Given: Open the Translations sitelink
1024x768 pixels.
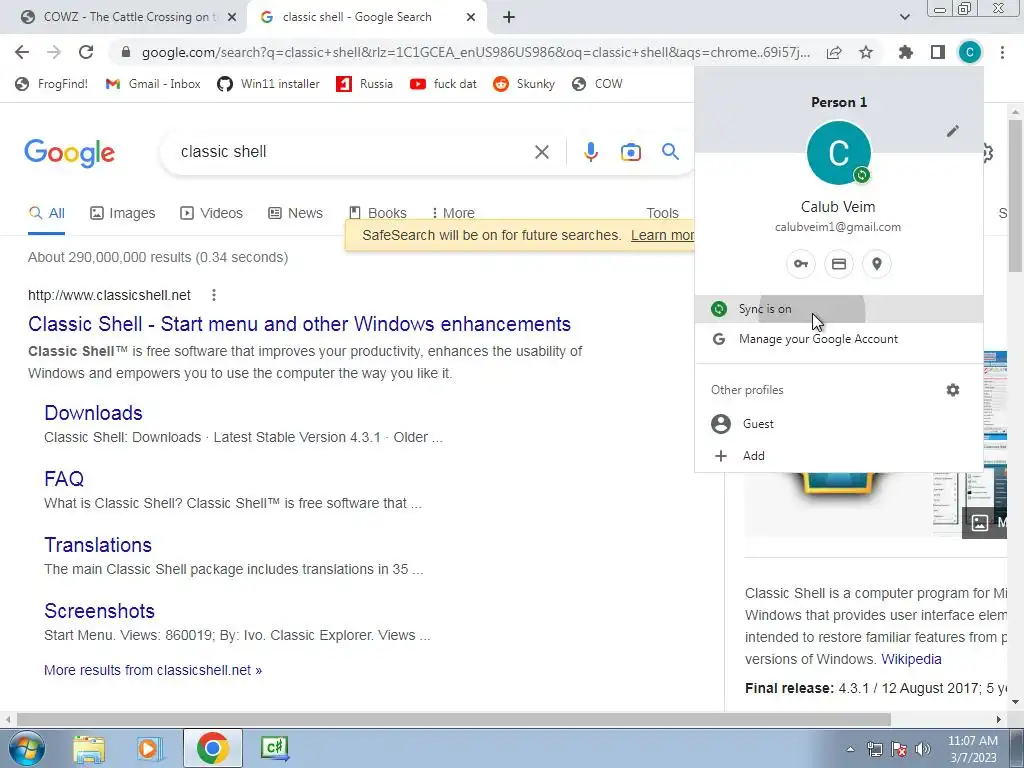Looking at the screenshot, I should pyautogui.click(x=98, y=545).
